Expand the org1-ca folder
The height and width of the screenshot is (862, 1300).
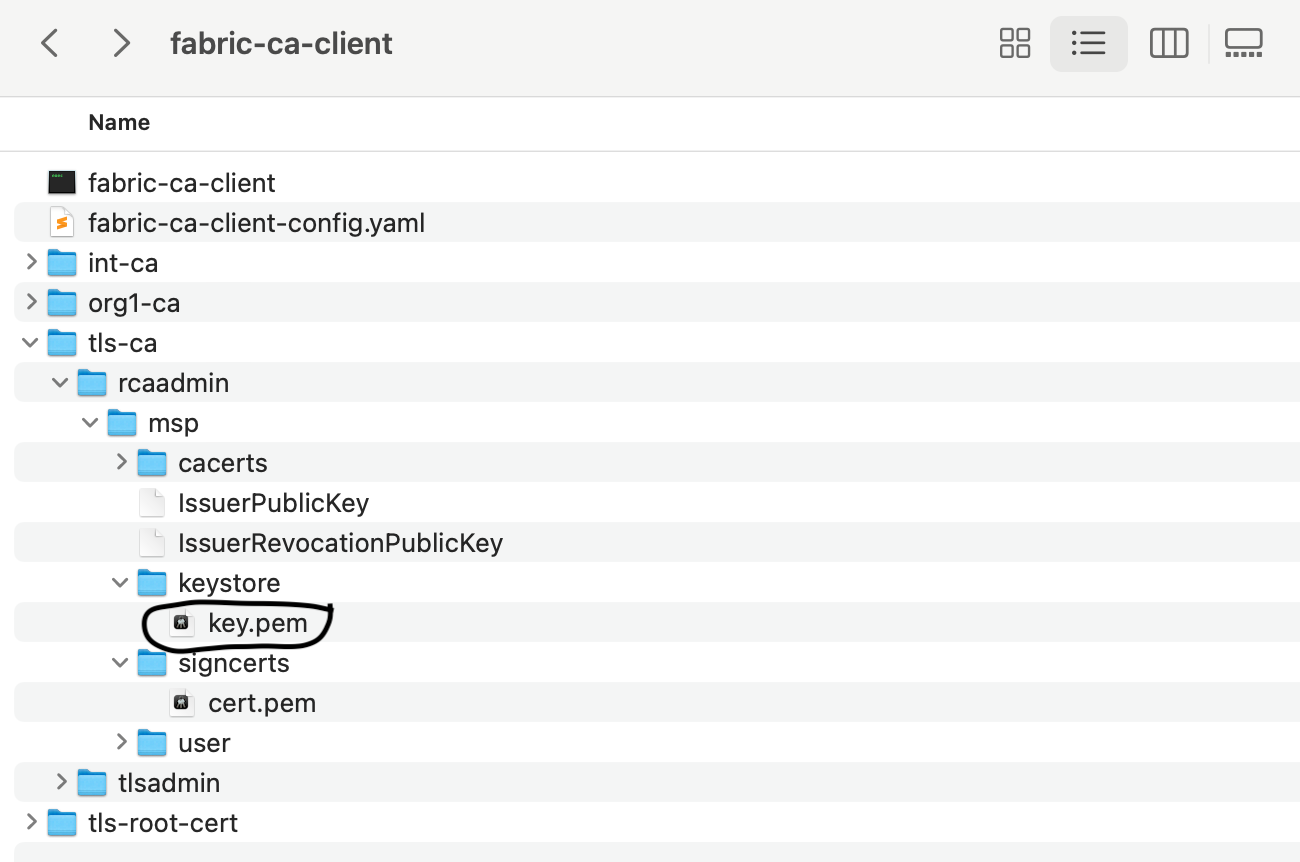tap(31, 302)
